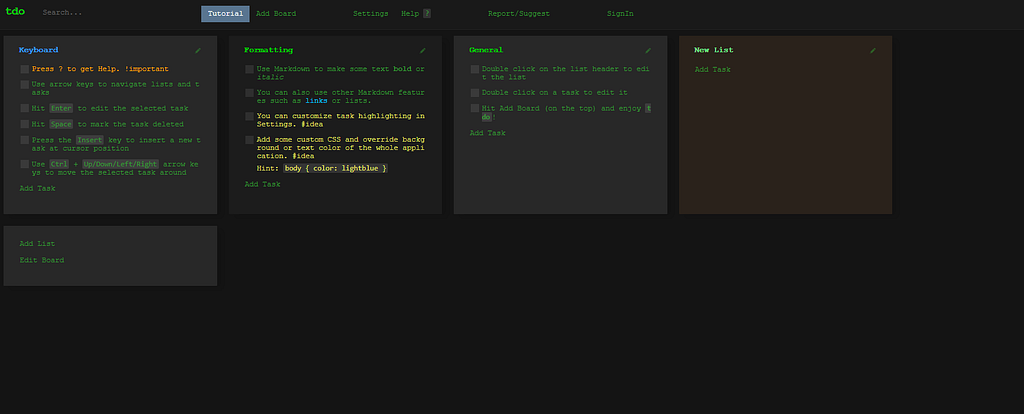The image size is (1024, 414).
Task: Check the 'Use Ctrl + Up/Down' task
Action: (24, 165)
